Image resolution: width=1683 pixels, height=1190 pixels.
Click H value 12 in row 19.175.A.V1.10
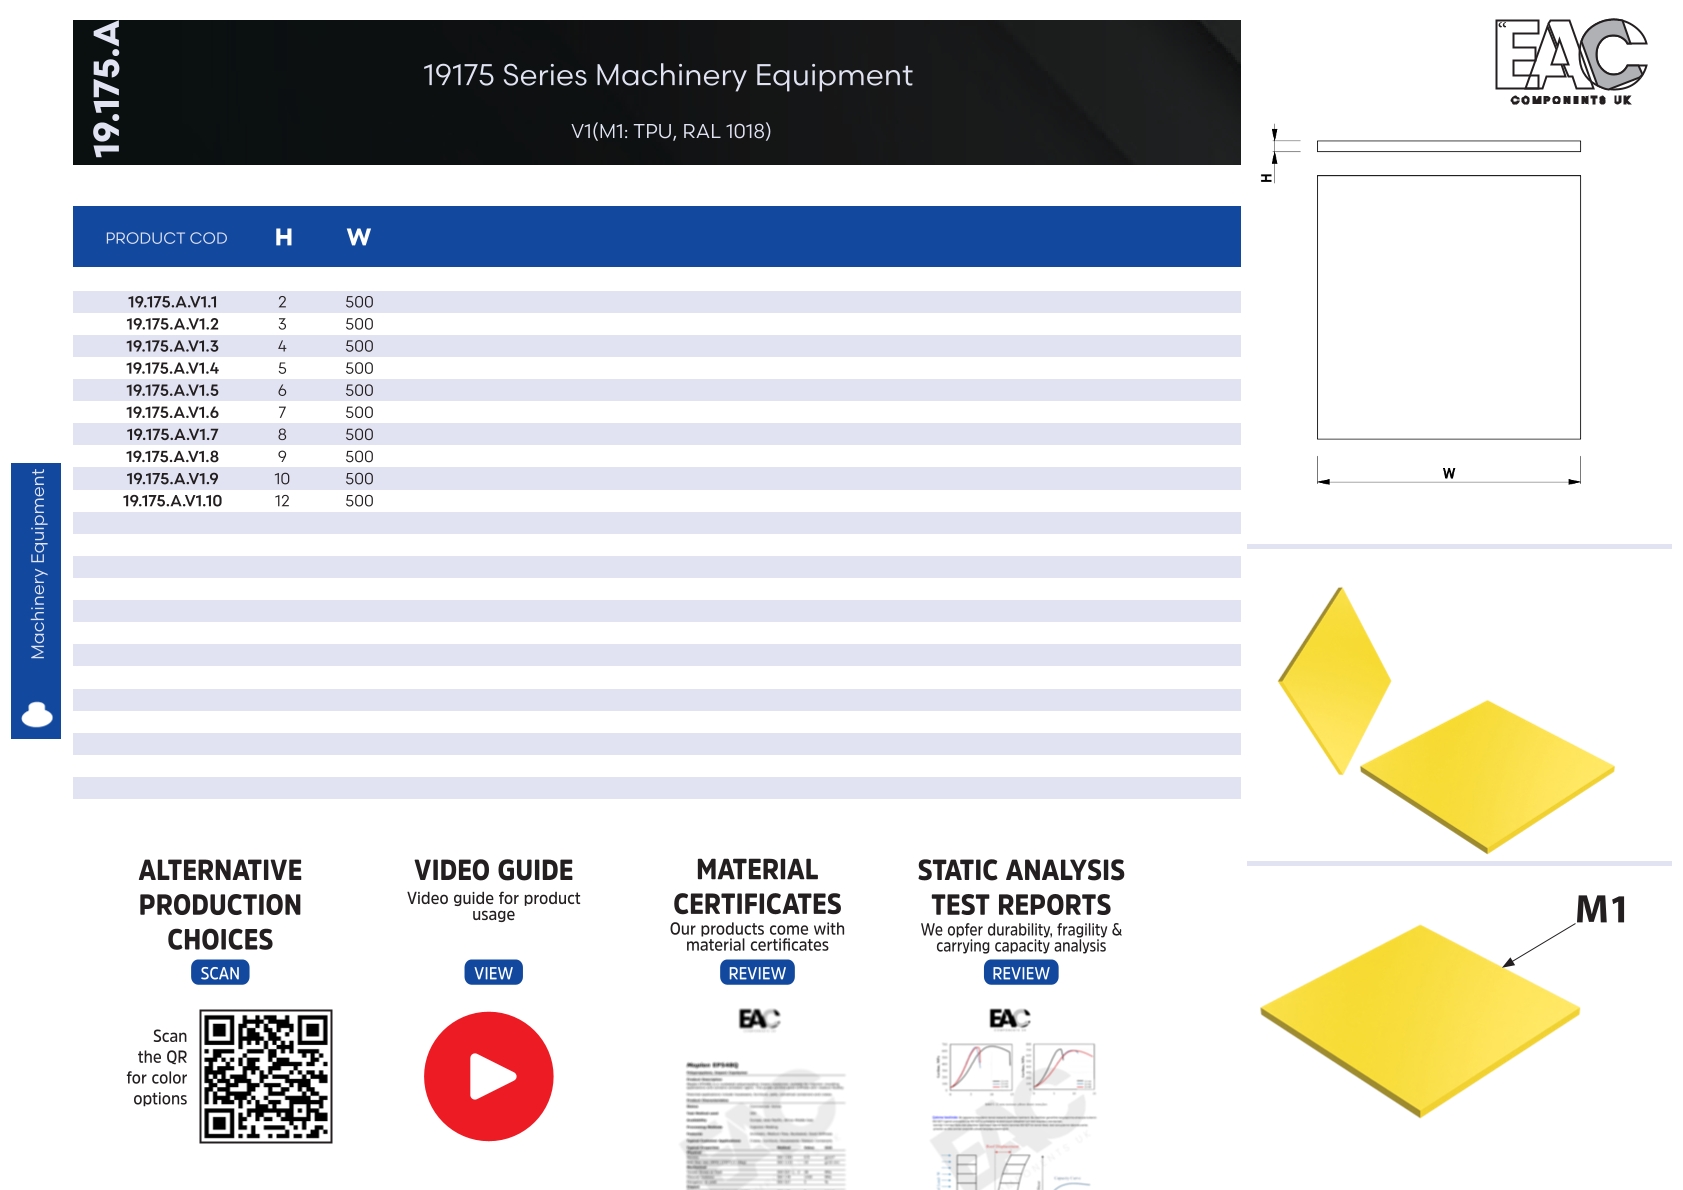point(282,501)
